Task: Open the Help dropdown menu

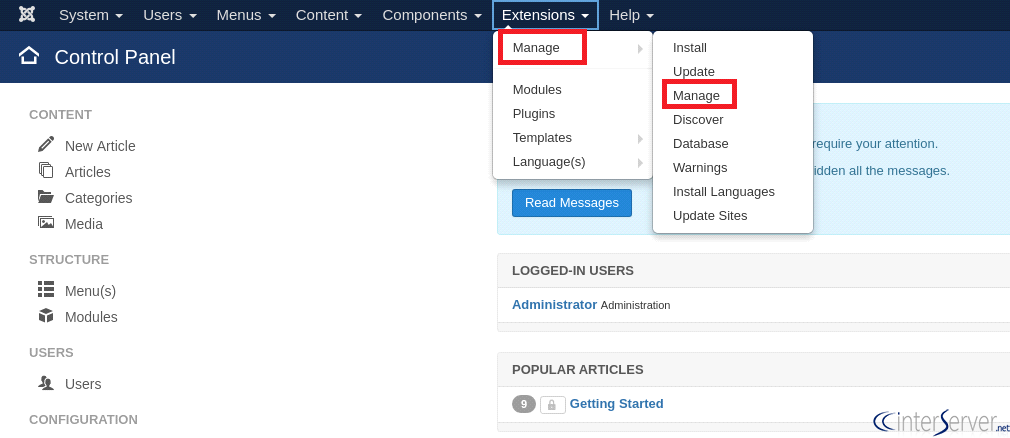Action: [x=631, y=15]
